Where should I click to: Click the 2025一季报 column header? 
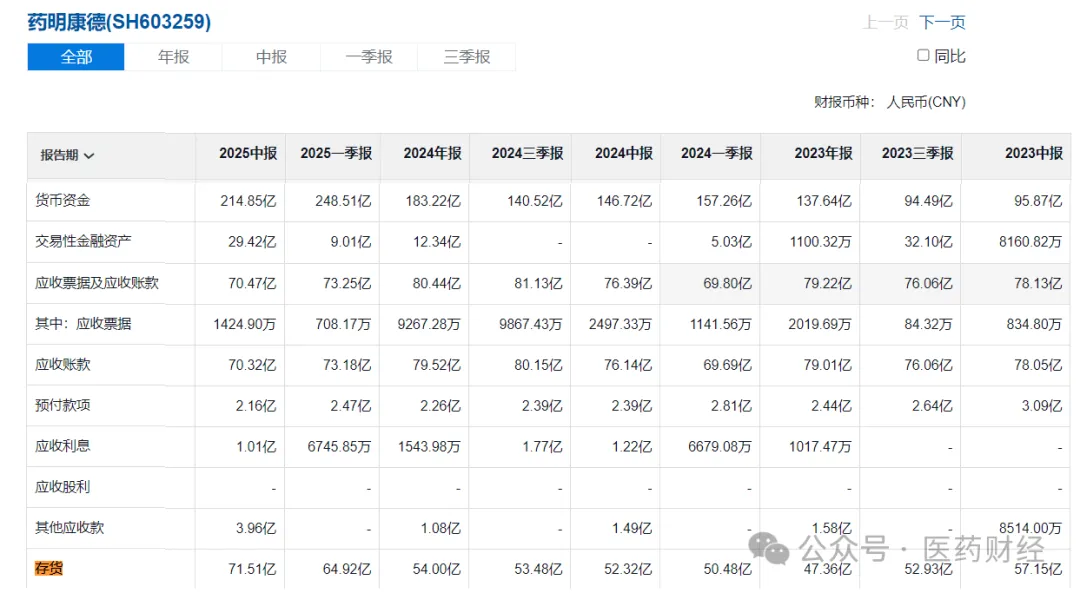pyautogui.click(x=336, y=154)
